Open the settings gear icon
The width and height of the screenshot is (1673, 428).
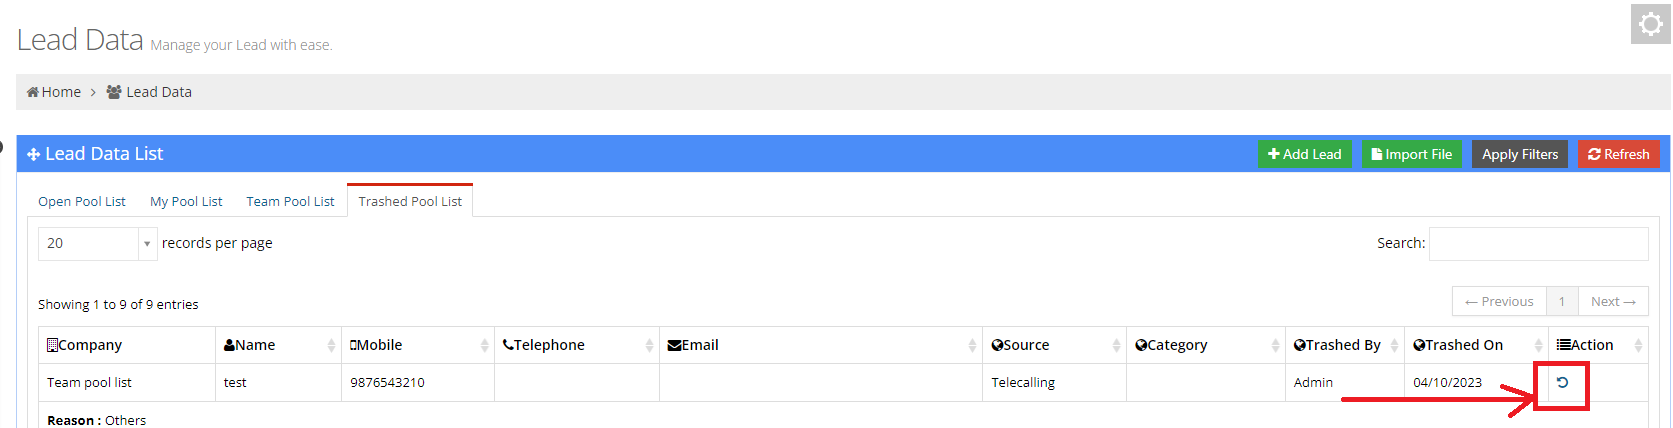click(x=1650, y=24)
